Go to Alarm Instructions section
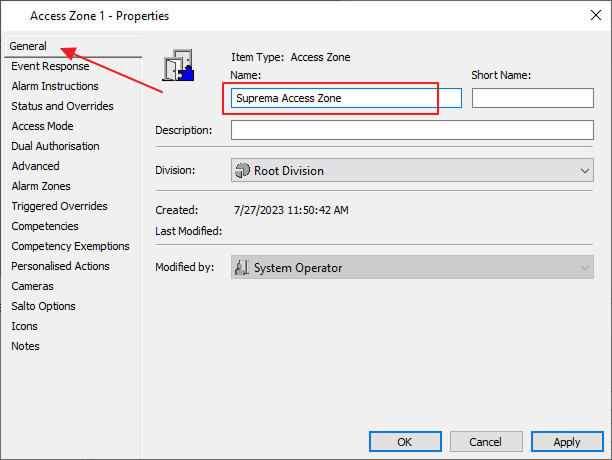Screen dimensions: 612x460 coord(55,86)
